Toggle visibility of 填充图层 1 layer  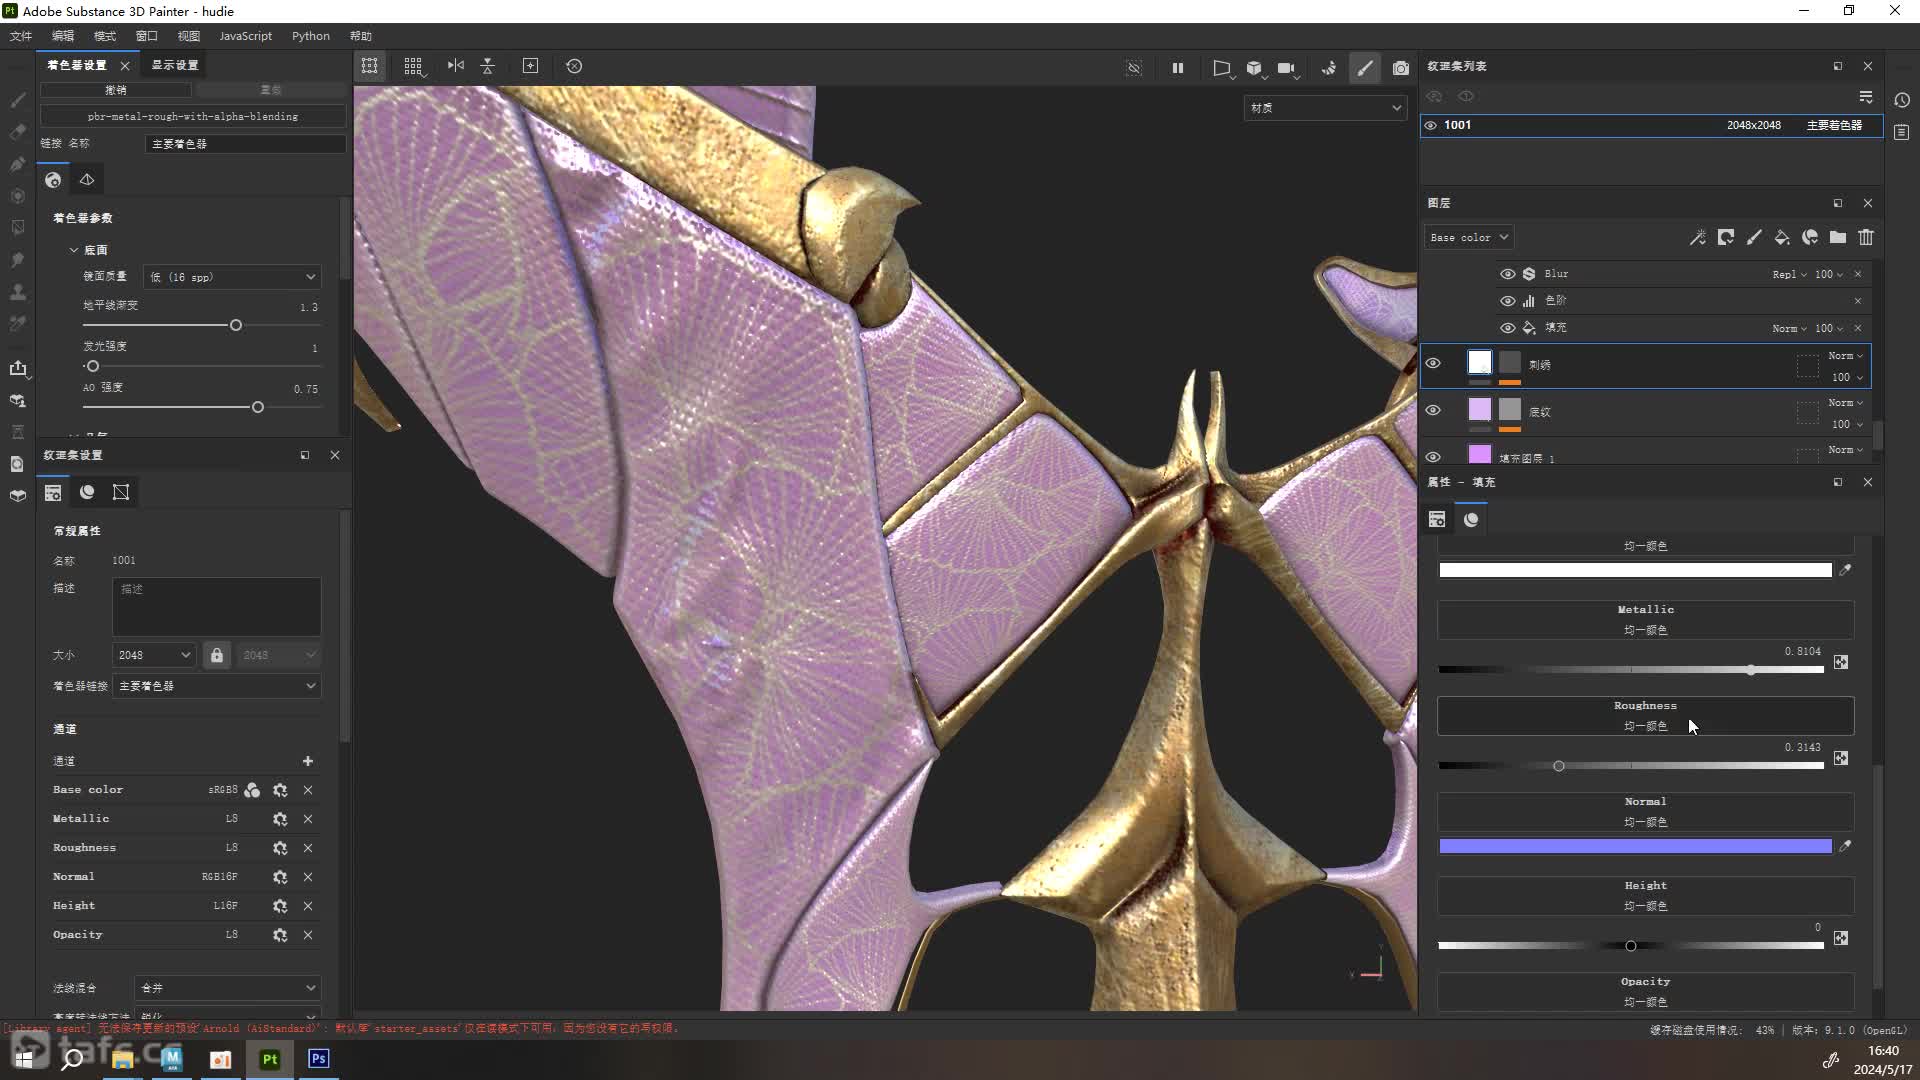(1433, 456)
